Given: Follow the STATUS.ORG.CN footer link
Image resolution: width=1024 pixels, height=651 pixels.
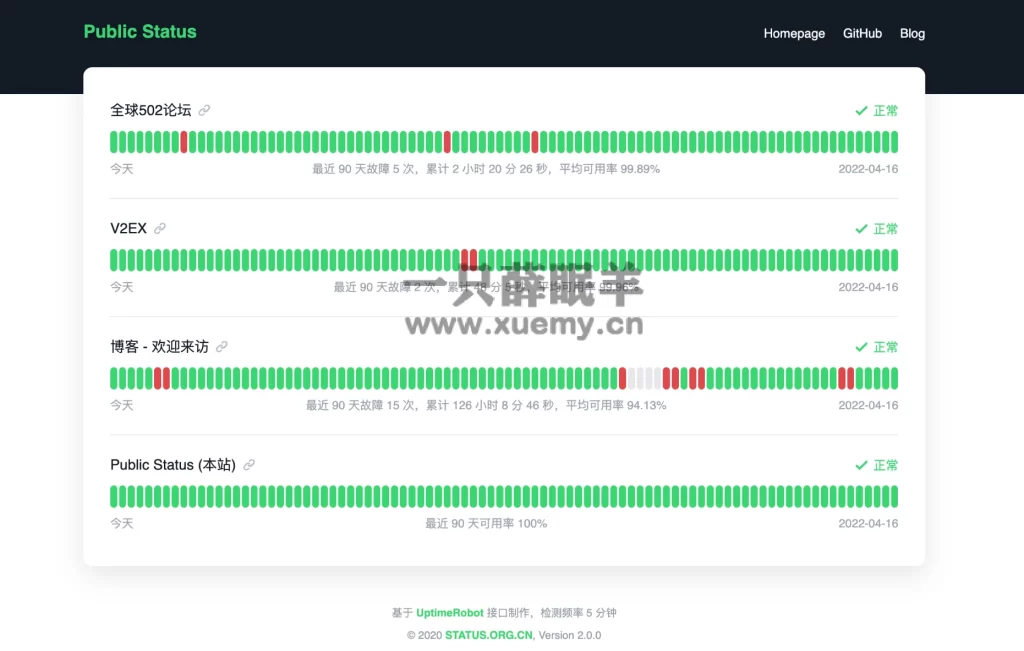Looking at the screenshot, I should (x=488, y=635).
